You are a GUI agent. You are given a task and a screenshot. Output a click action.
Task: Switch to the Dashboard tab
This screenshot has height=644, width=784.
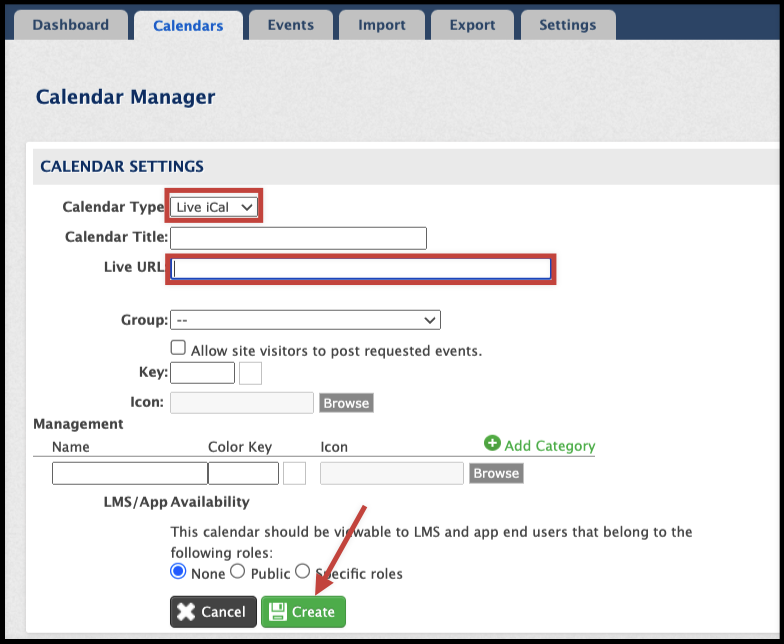point(69,25)
